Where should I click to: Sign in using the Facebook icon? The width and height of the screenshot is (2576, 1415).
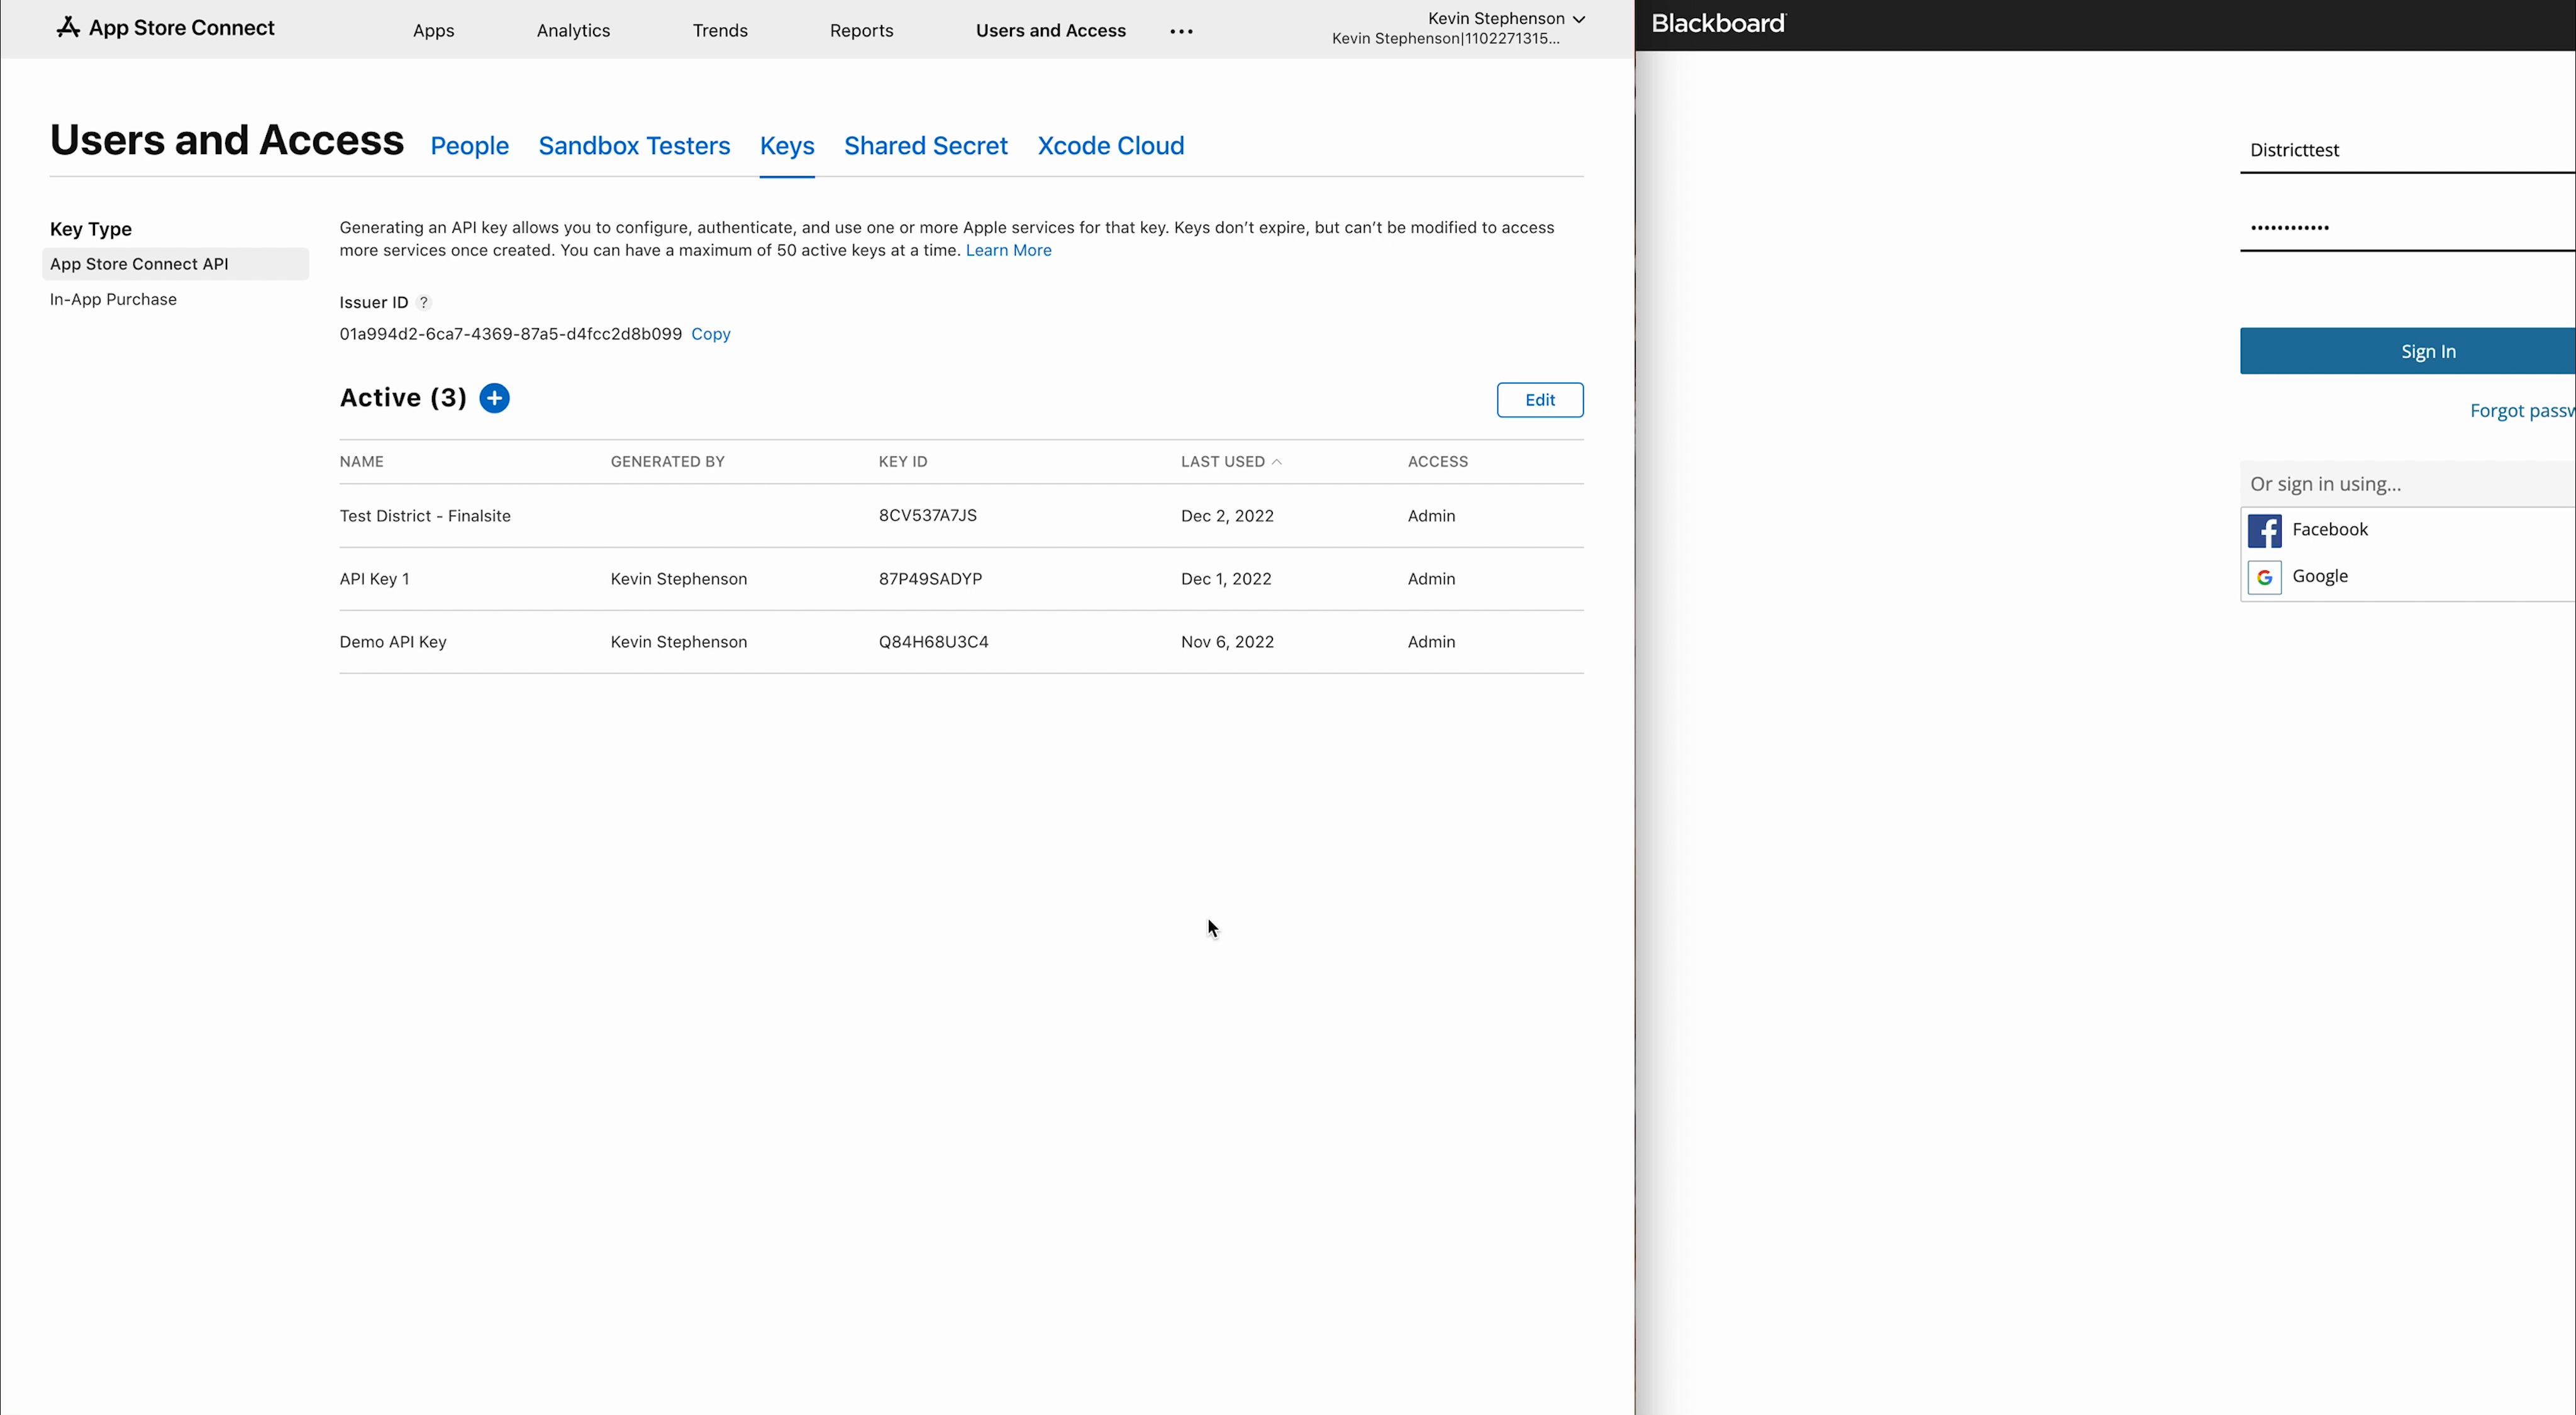2265,530
